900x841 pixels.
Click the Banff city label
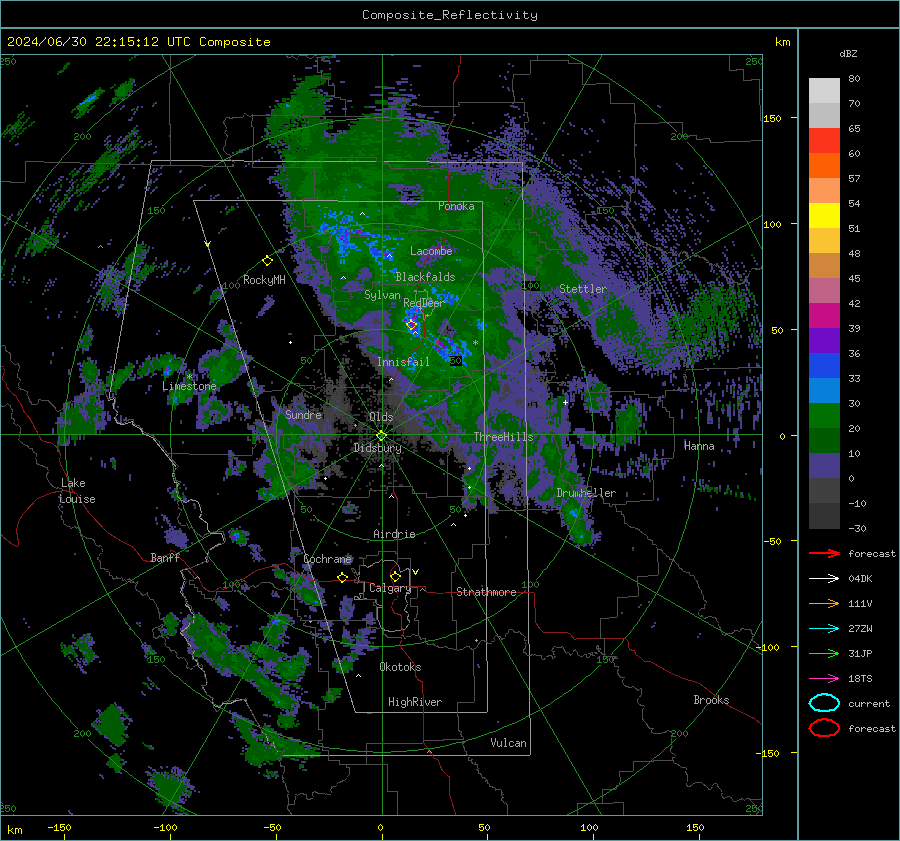click(165, 557)
